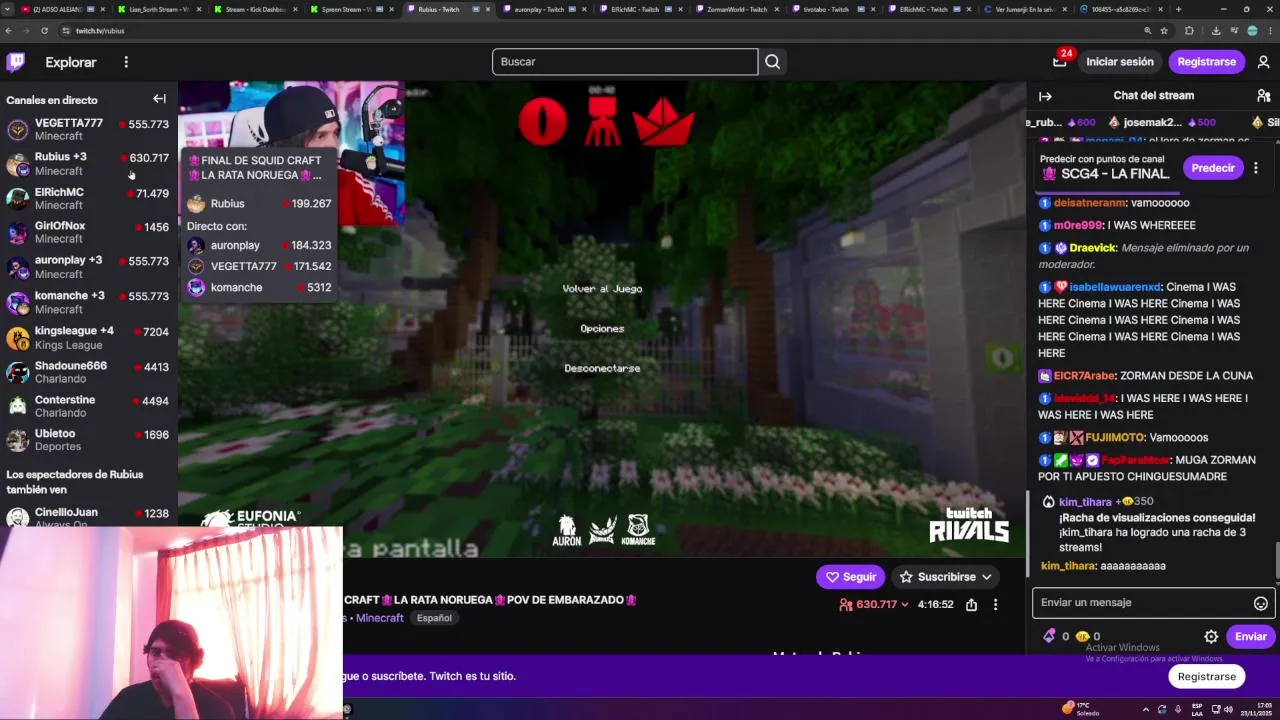The height and width of the screenshot is (720, 1280).
Task: Open the VEGETTA777 channel in the sidebar
Action: point(89,129)
